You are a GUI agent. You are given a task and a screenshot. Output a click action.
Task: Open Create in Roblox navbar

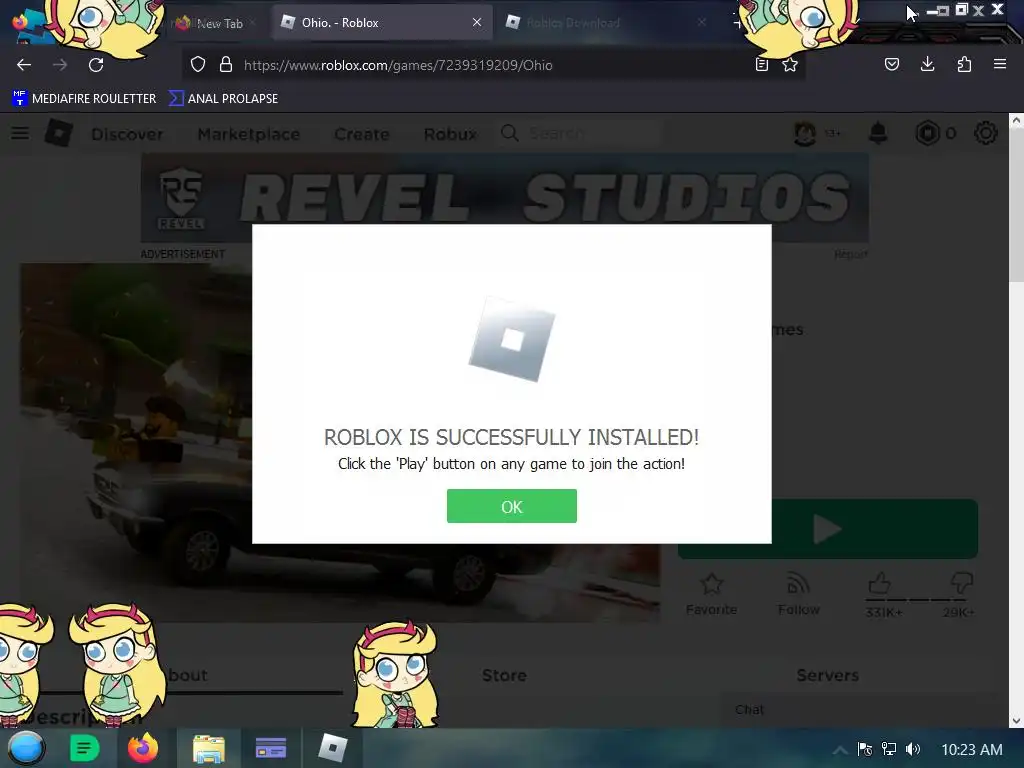tap(362, 134)
